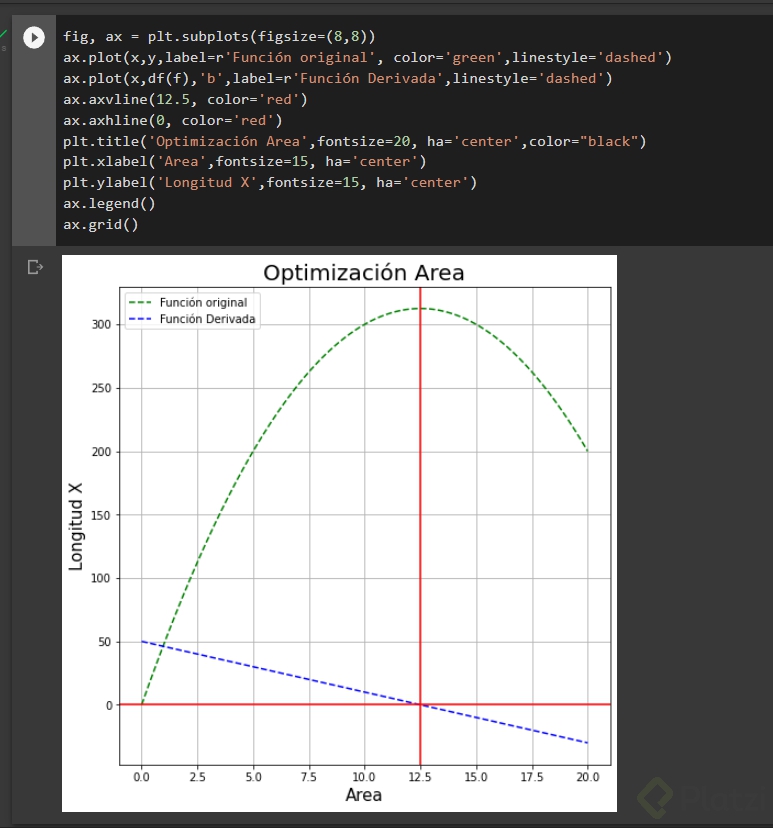The height and width of the screenshot is (828, 773).
Task: Click the x-axis tick label 10.0
Action: [x=364, y=777]
